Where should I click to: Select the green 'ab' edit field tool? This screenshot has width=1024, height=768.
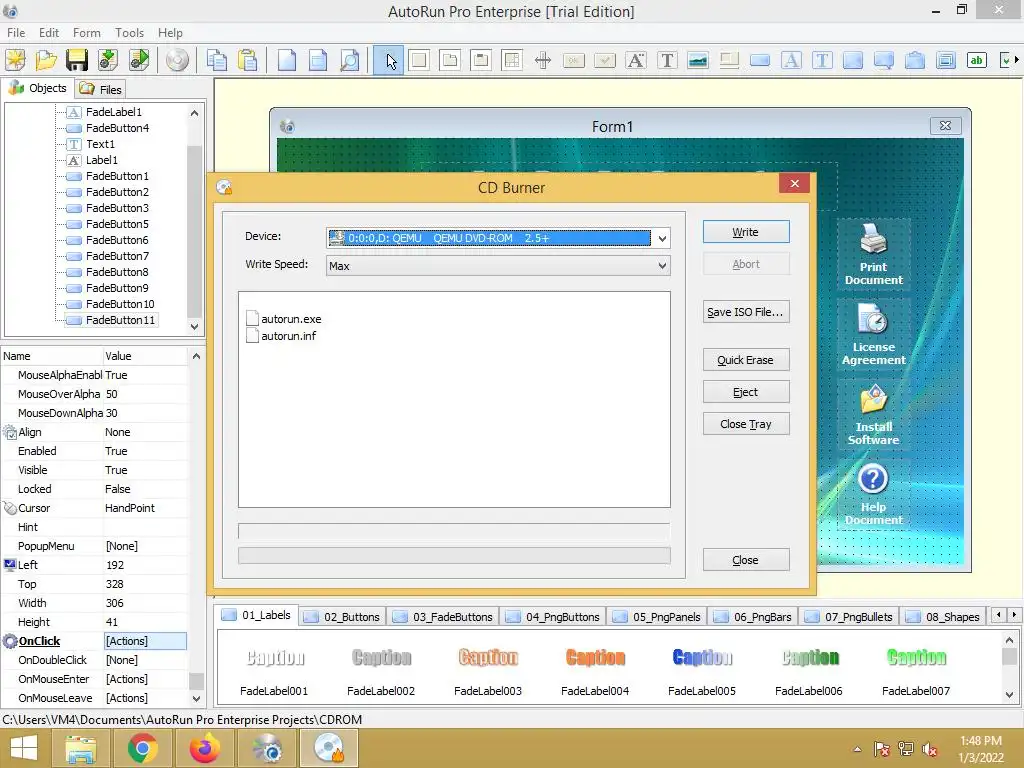[976, 60]
